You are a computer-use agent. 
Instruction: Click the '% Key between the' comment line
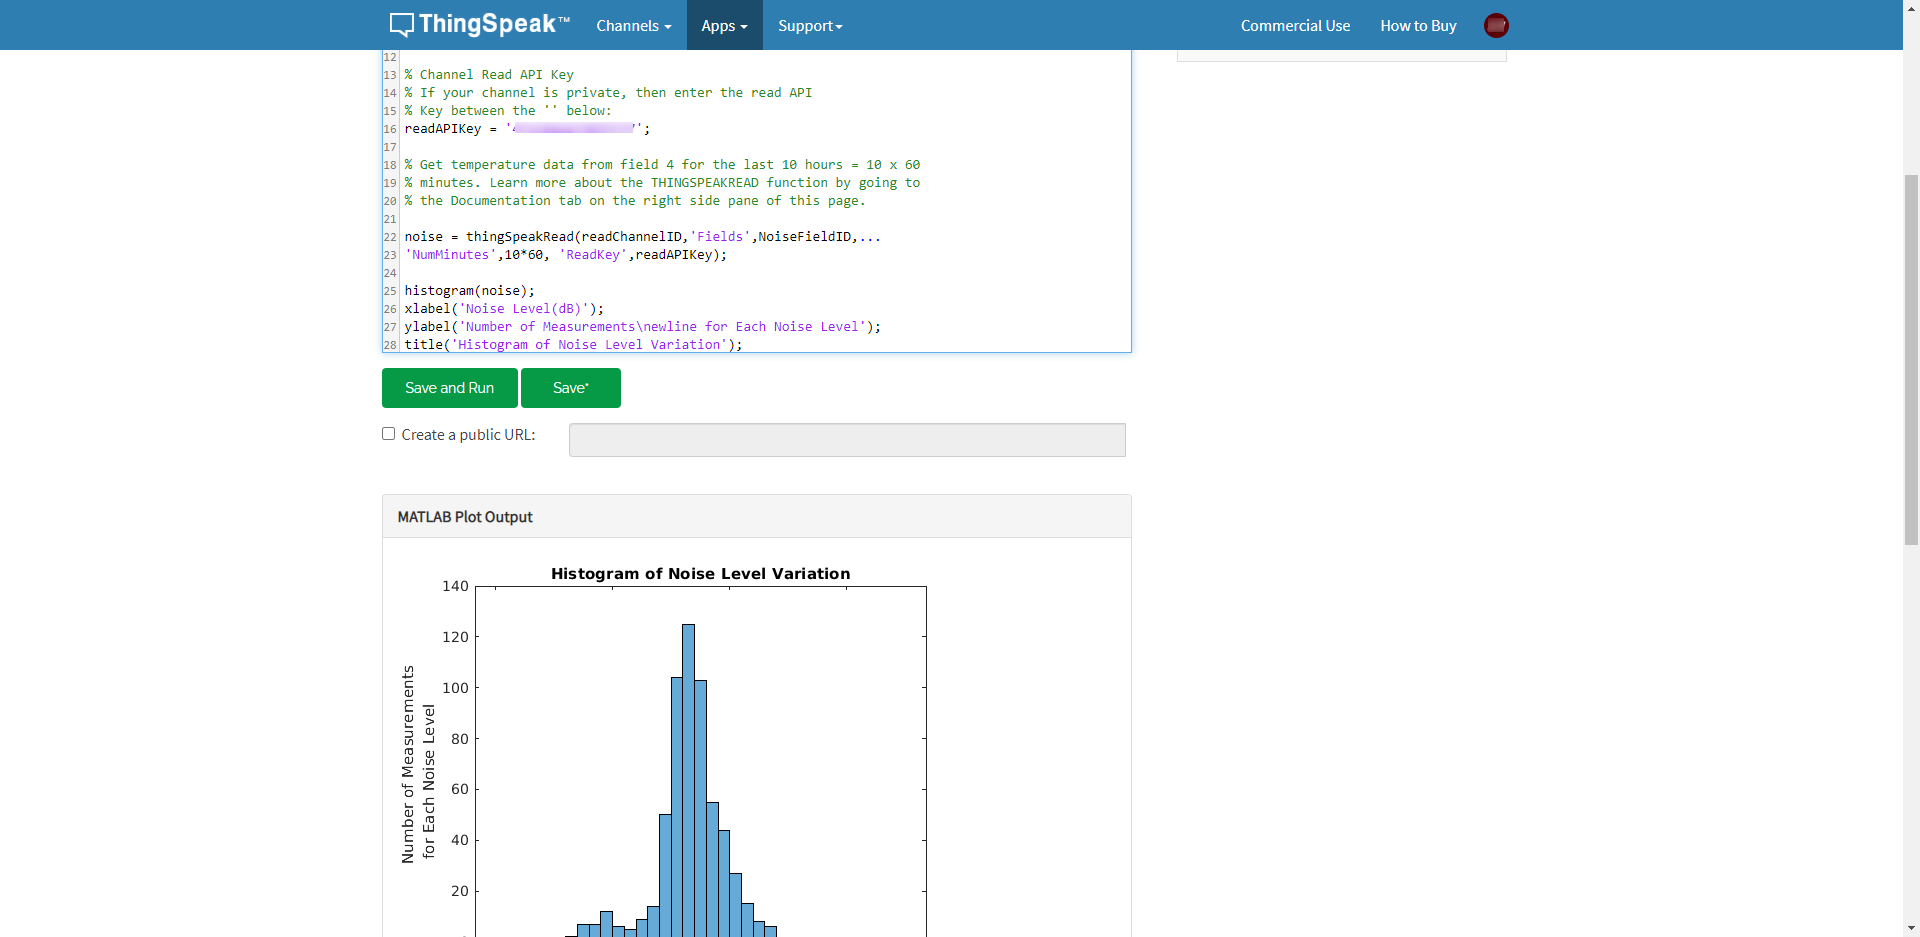508,111
